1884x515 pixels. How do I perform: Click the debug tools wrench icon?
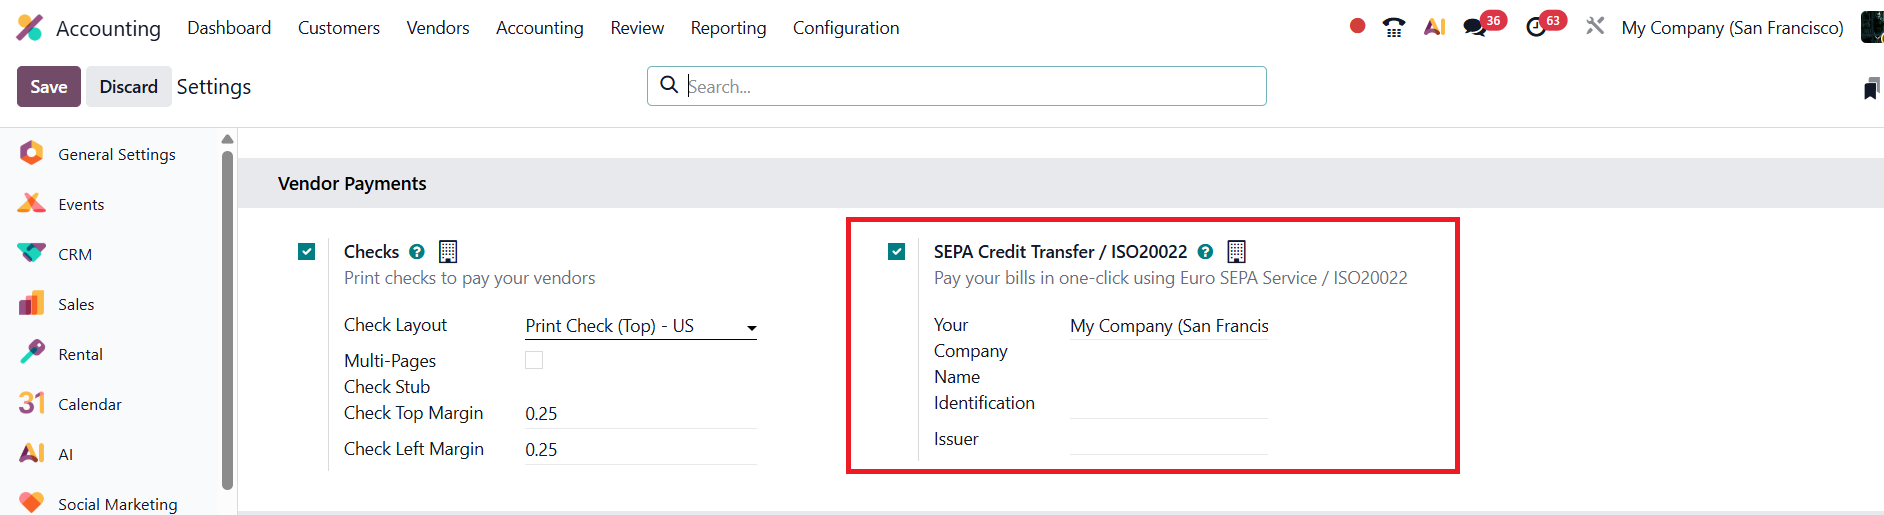pos(1595,26)
